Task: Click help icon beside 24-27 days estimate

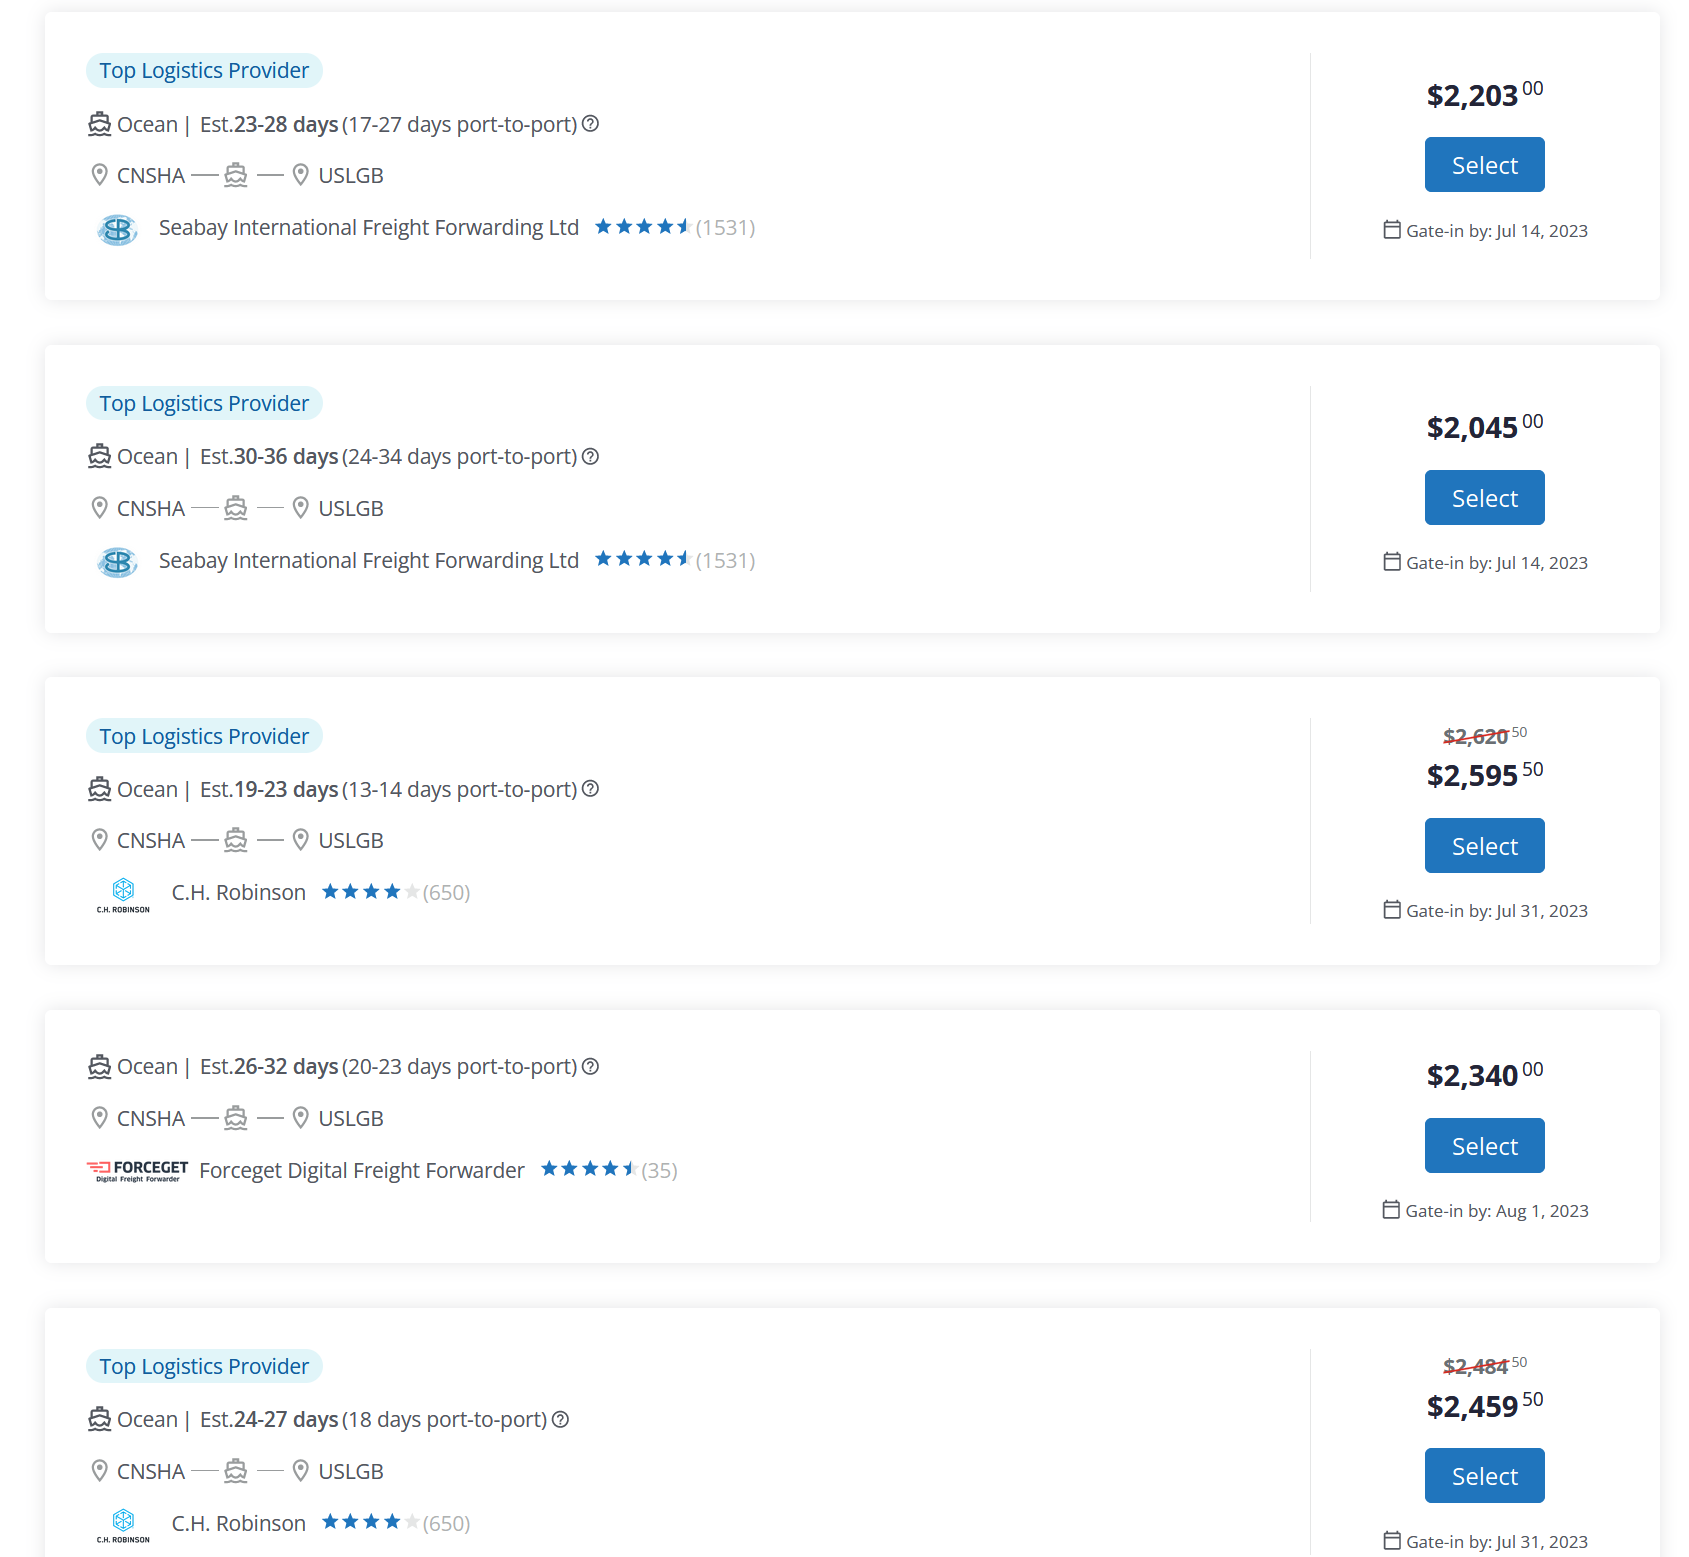Action: pyautogui.click(x=560, y=1420)
